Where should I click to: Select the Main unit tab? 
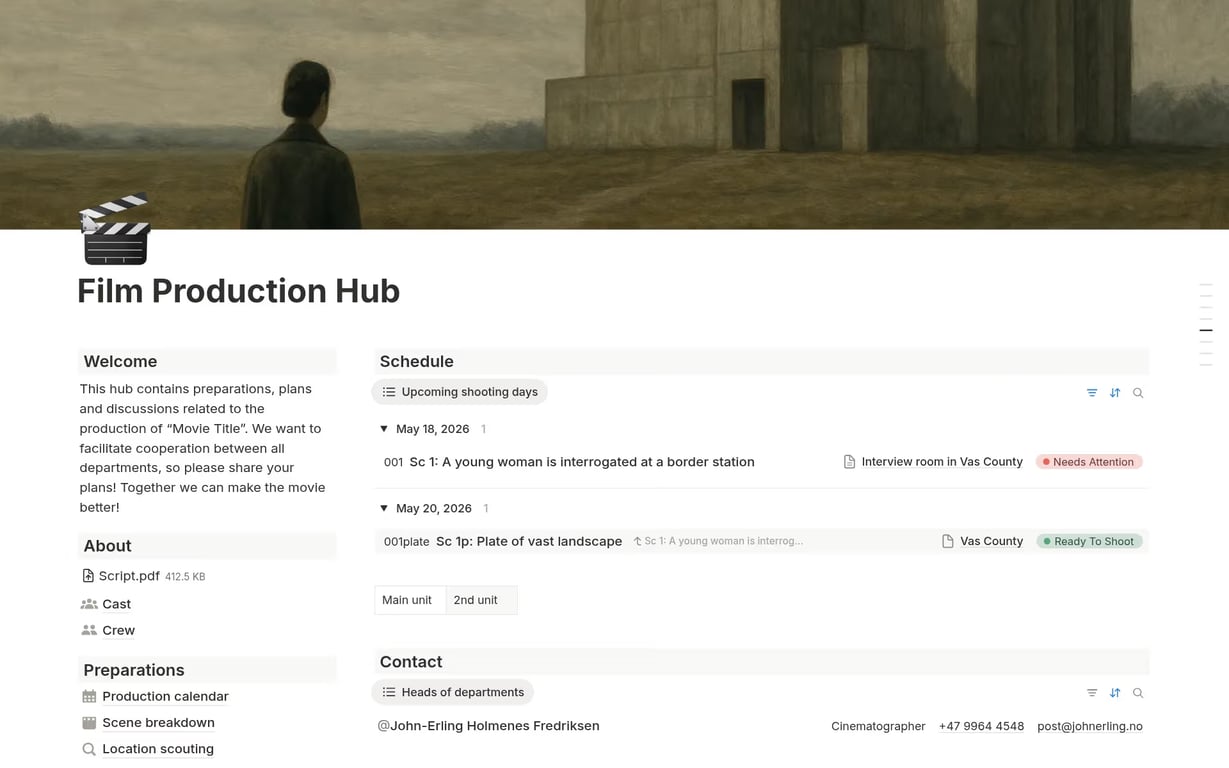(406, 600)
